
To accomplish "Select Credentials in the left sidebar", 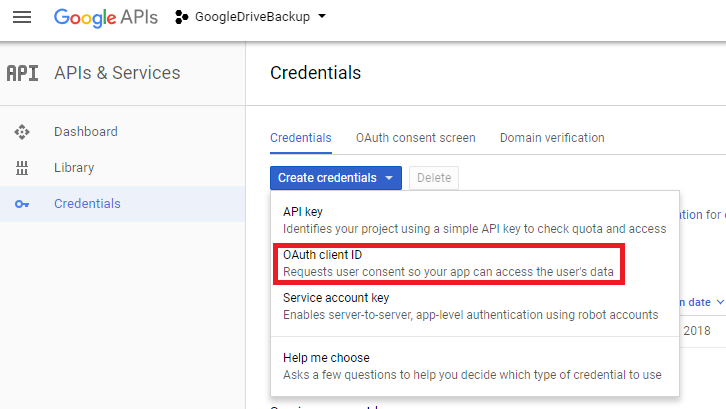I will [122, 204].
